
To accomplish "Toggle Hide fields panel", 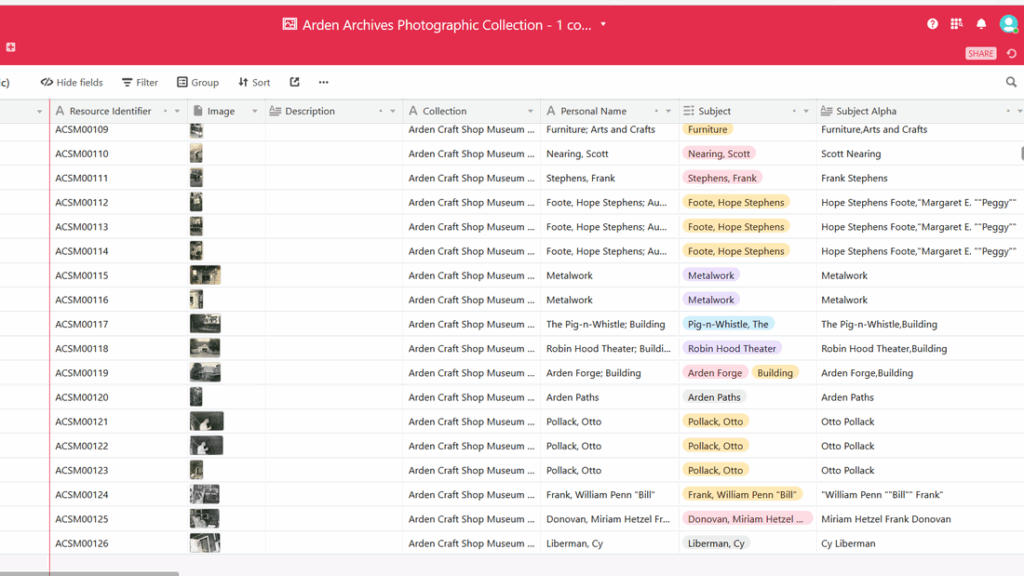I will (x=72, y=83).
